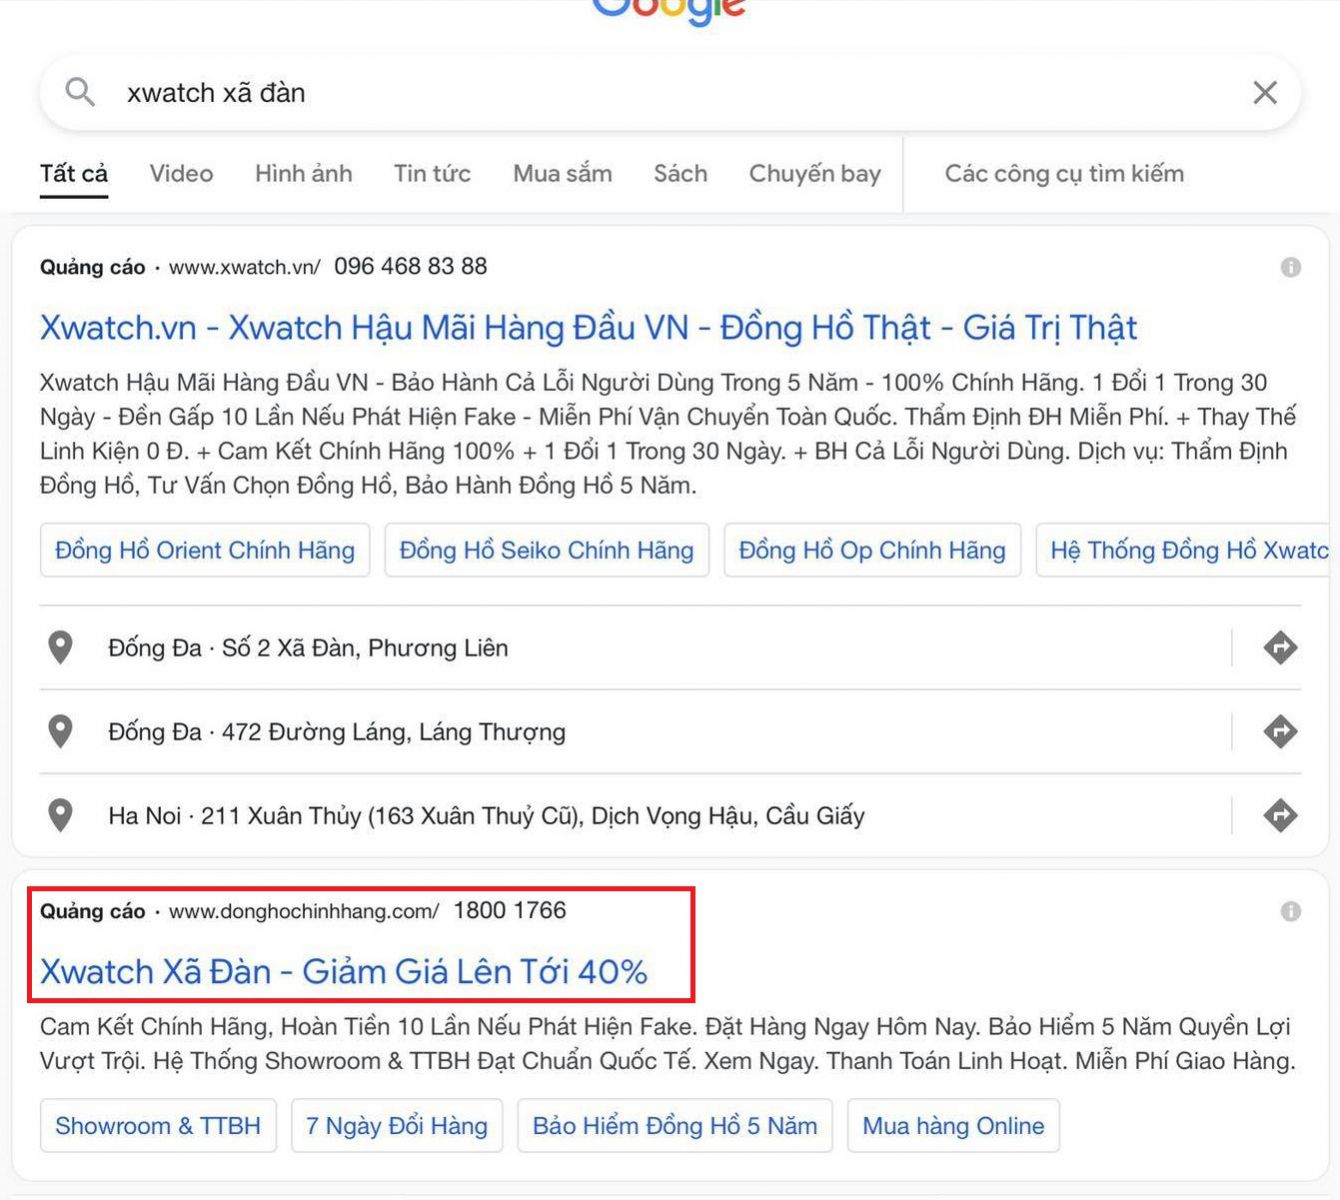Select address 472 Đường Láng, Láng Thượng
The image size is (1340, 1200).
coord(337,732)
